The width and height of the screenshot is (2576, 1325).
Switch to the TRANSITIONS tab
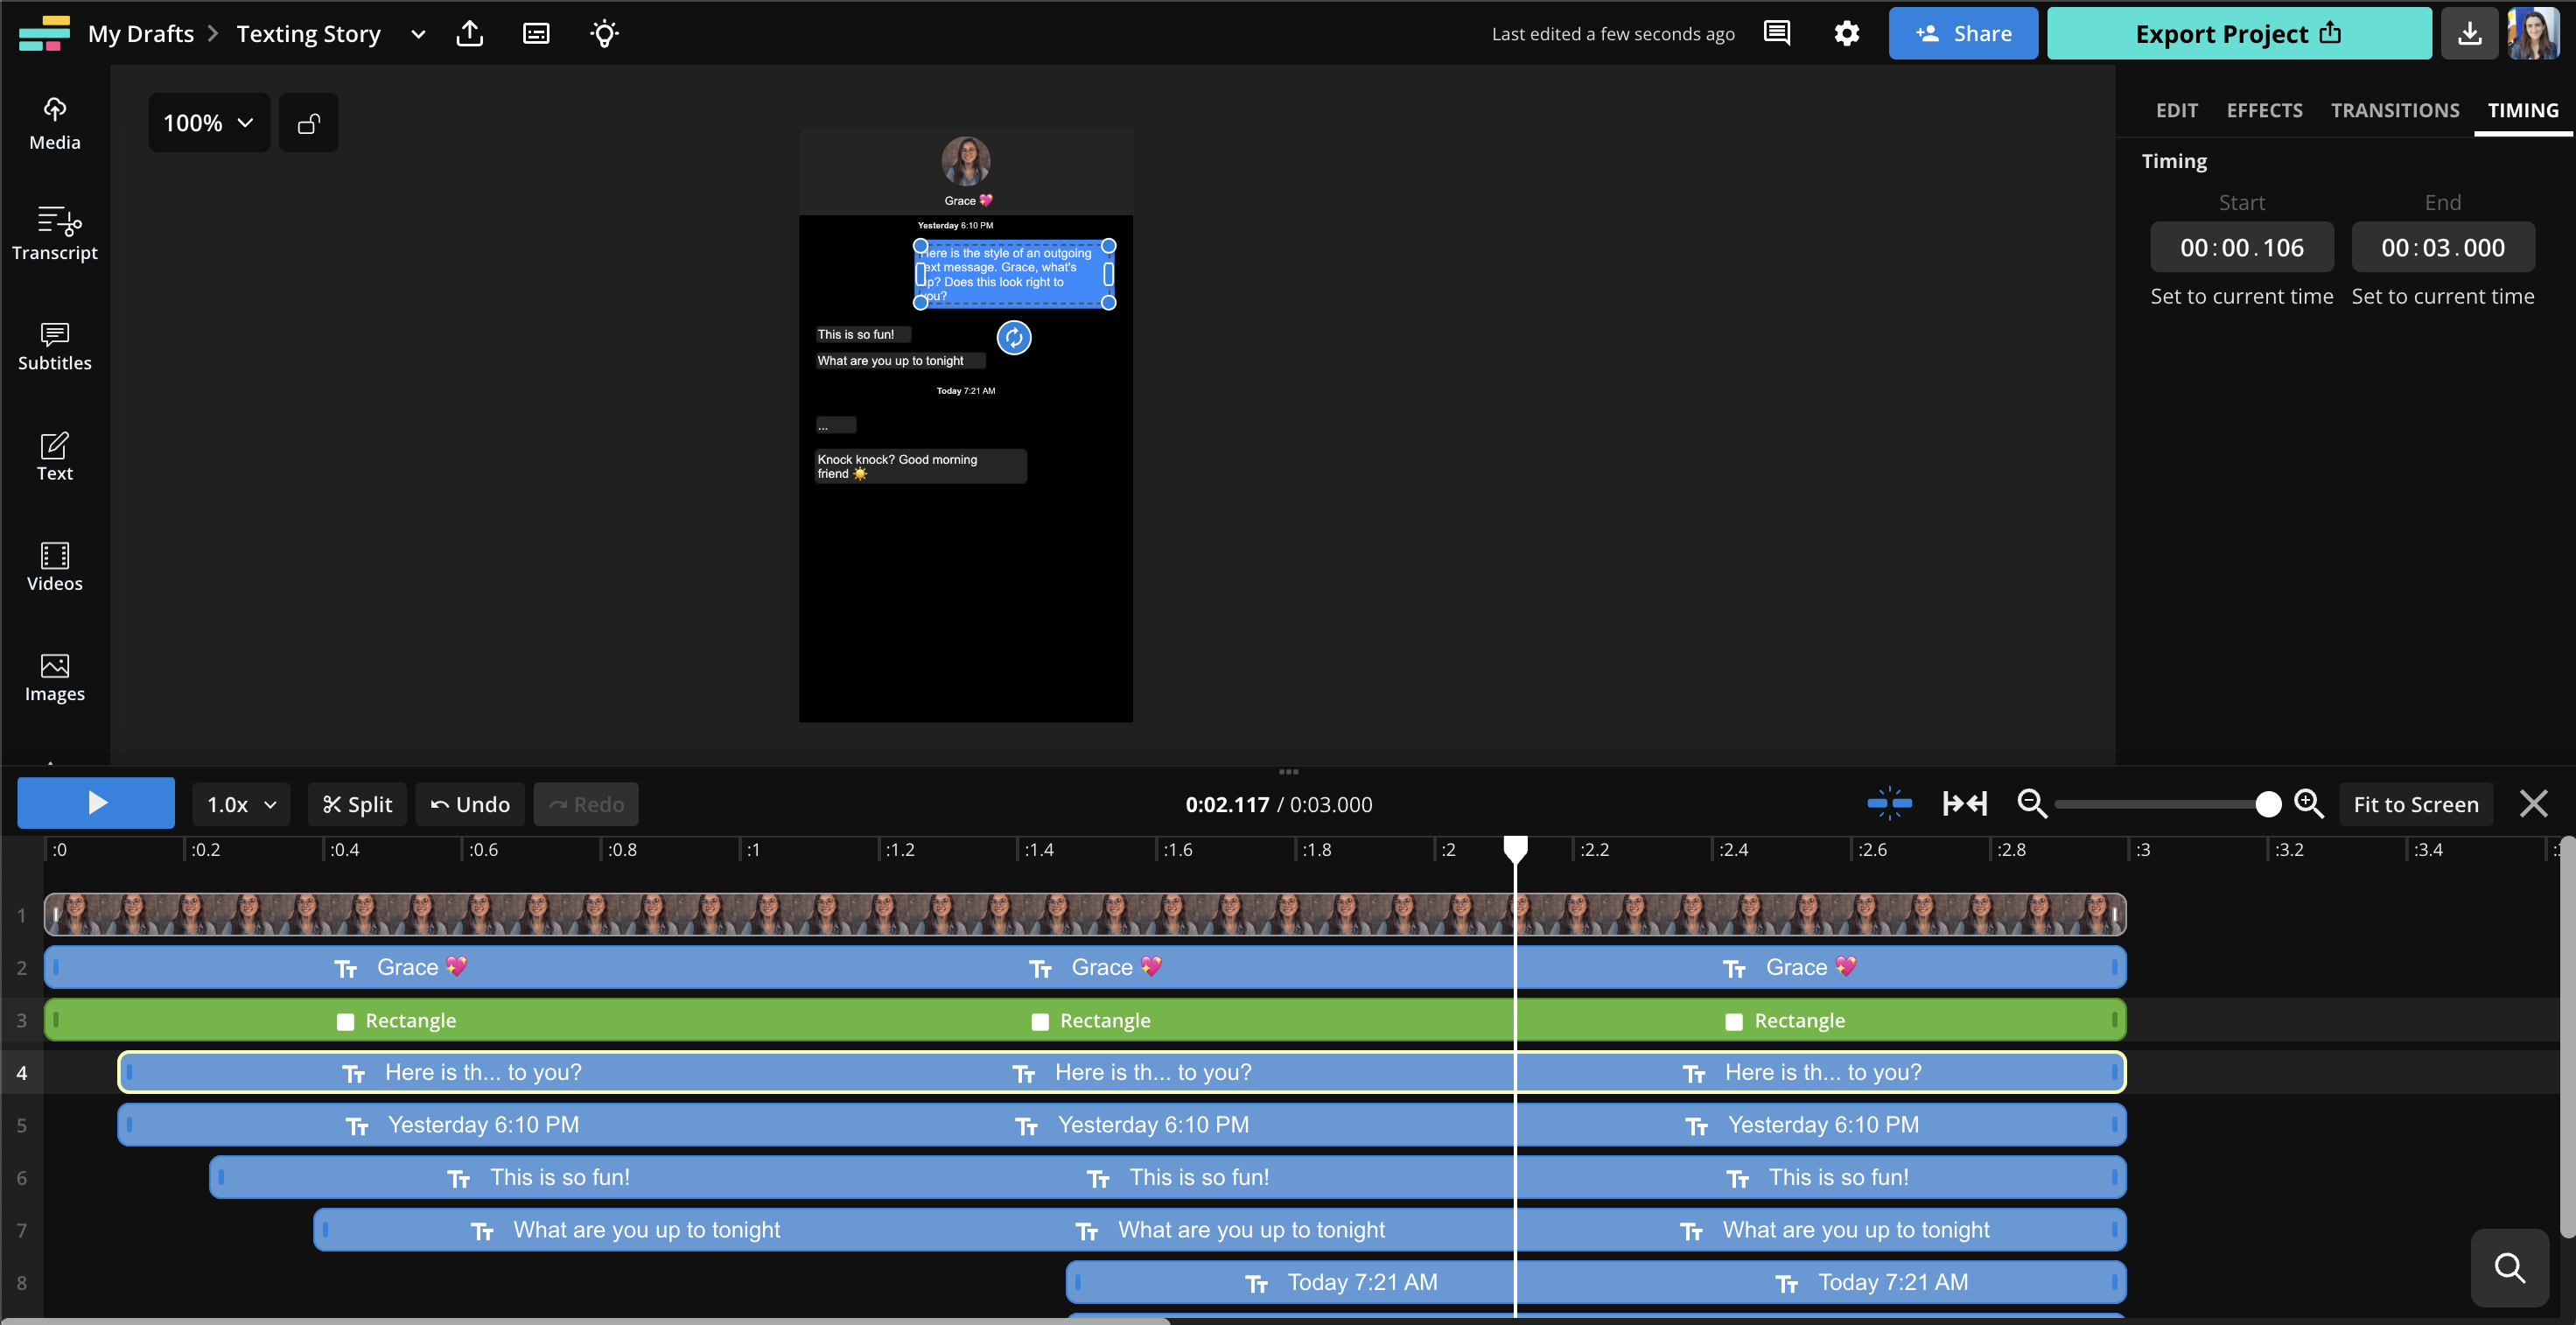2394,110
